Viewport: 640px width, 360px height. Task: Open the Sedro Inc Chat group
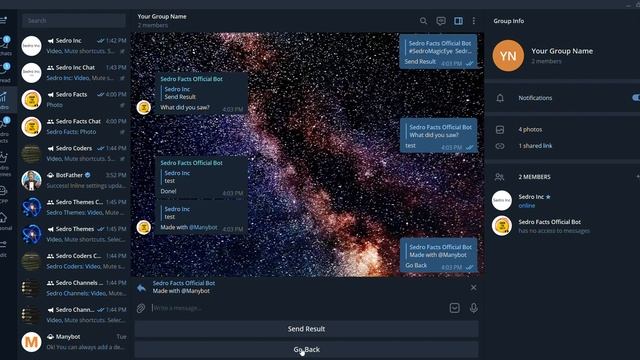click(74, 73)
